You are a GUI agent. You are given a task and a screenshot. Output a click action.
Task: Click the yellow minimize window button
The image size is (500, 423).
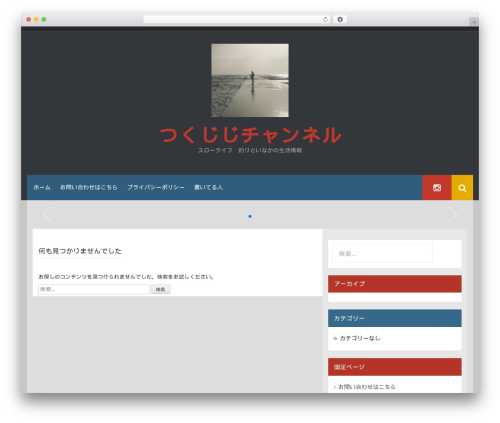point(36,20)
